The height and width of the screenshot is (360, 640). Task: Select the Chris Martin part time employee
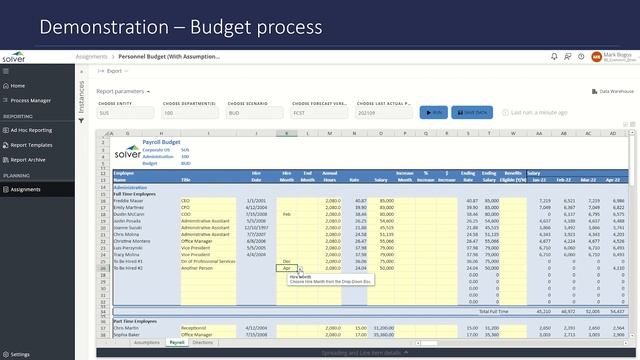point(146,328)
